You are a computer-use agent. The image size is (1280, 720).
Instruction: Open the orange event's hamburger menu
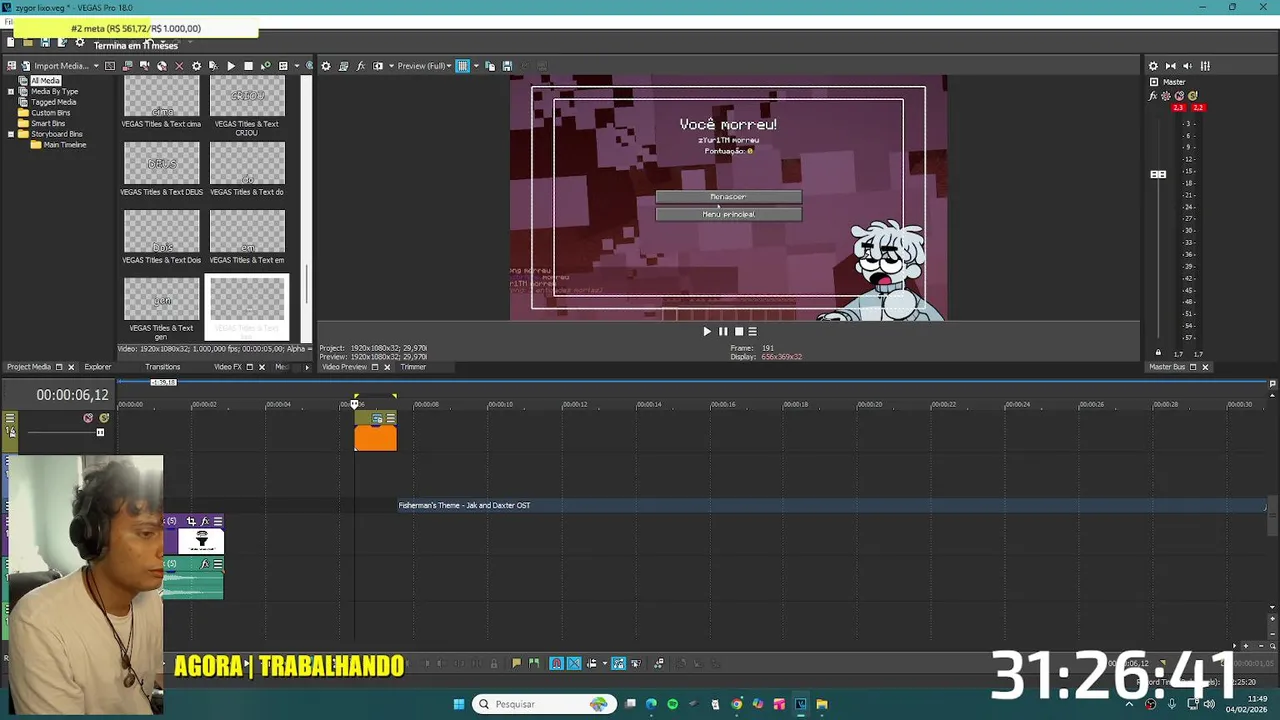click(390, 418)
